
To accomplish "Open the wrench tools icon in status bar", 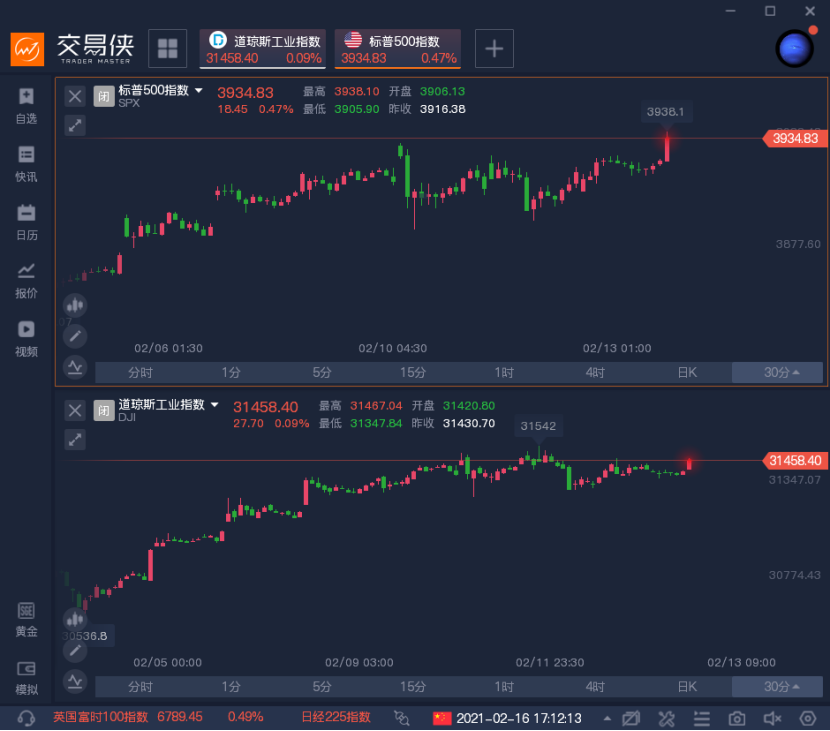I will click(666, 718).
